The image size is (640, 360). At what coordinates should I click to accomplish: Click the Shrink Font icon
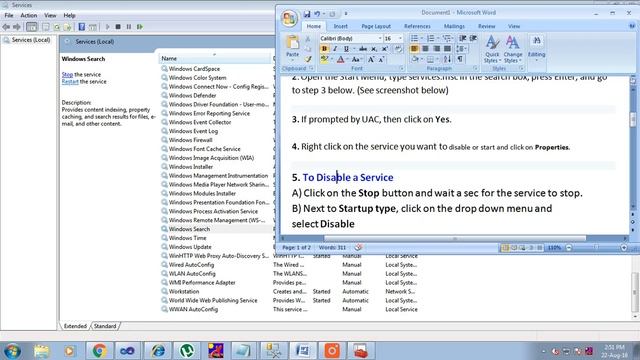(381, 60)
